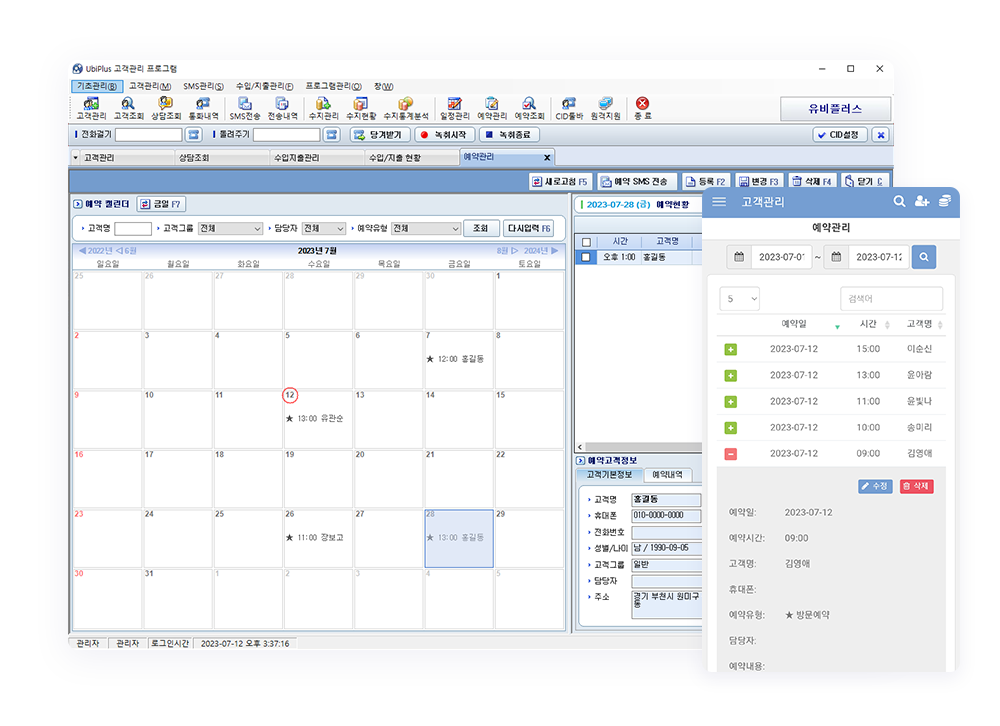Click the CID툴바 toolbar icon
The width and height of the screenshot is (1000, 726).
(568, 108)
